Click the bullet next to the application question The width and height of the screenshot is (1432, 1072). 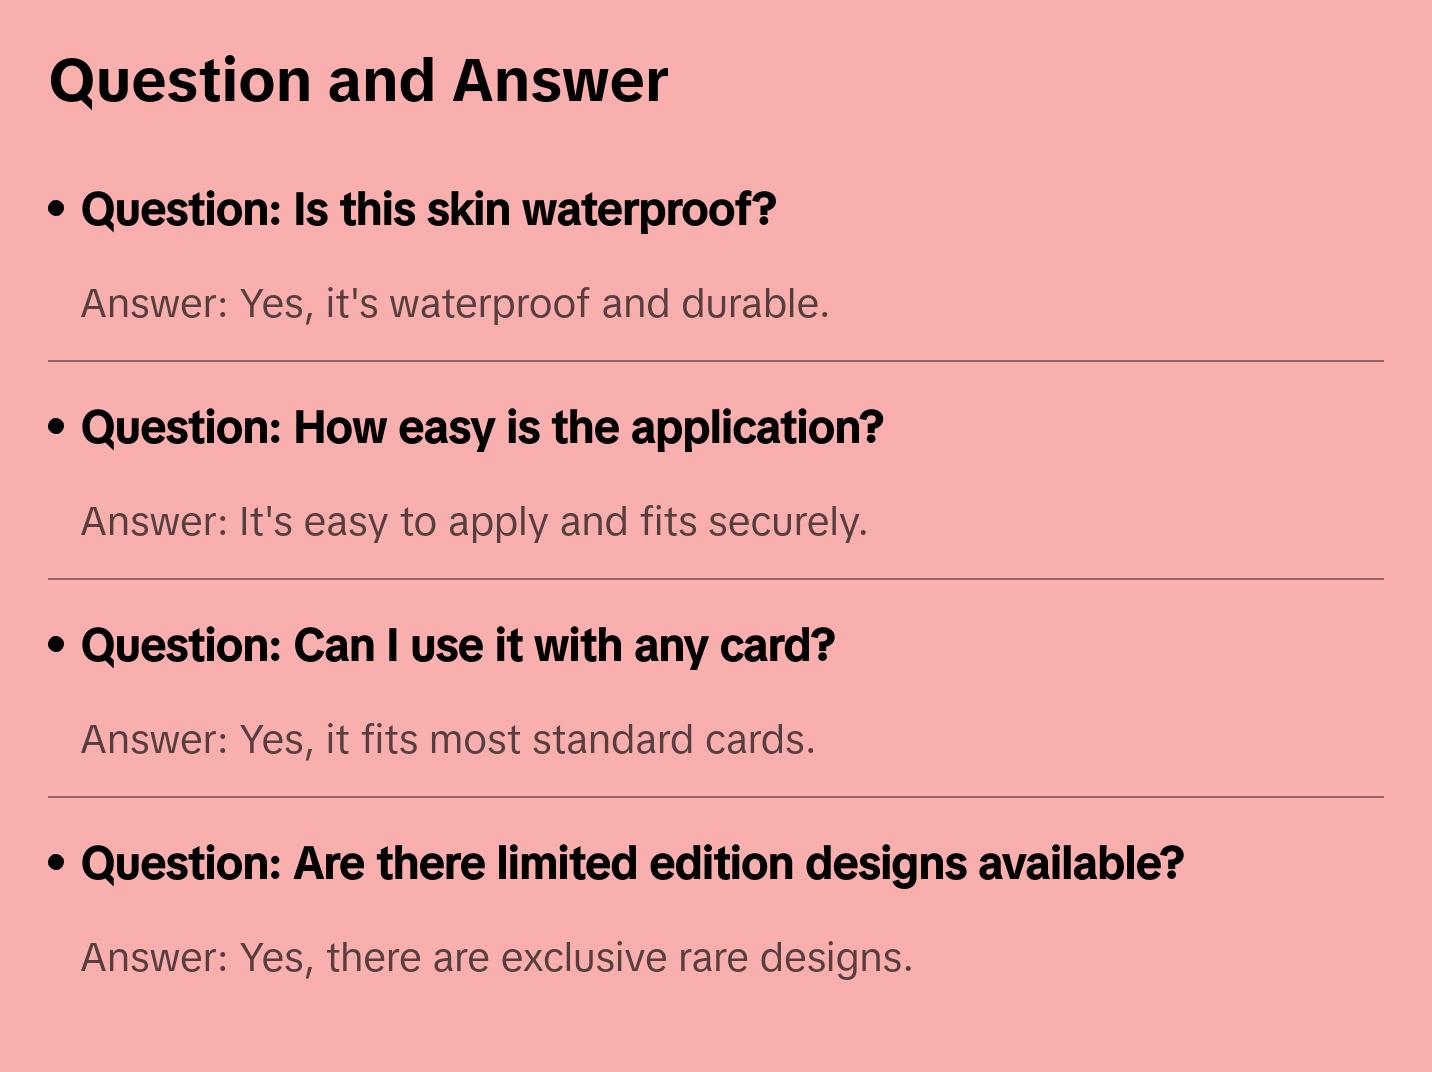point(57,428)
